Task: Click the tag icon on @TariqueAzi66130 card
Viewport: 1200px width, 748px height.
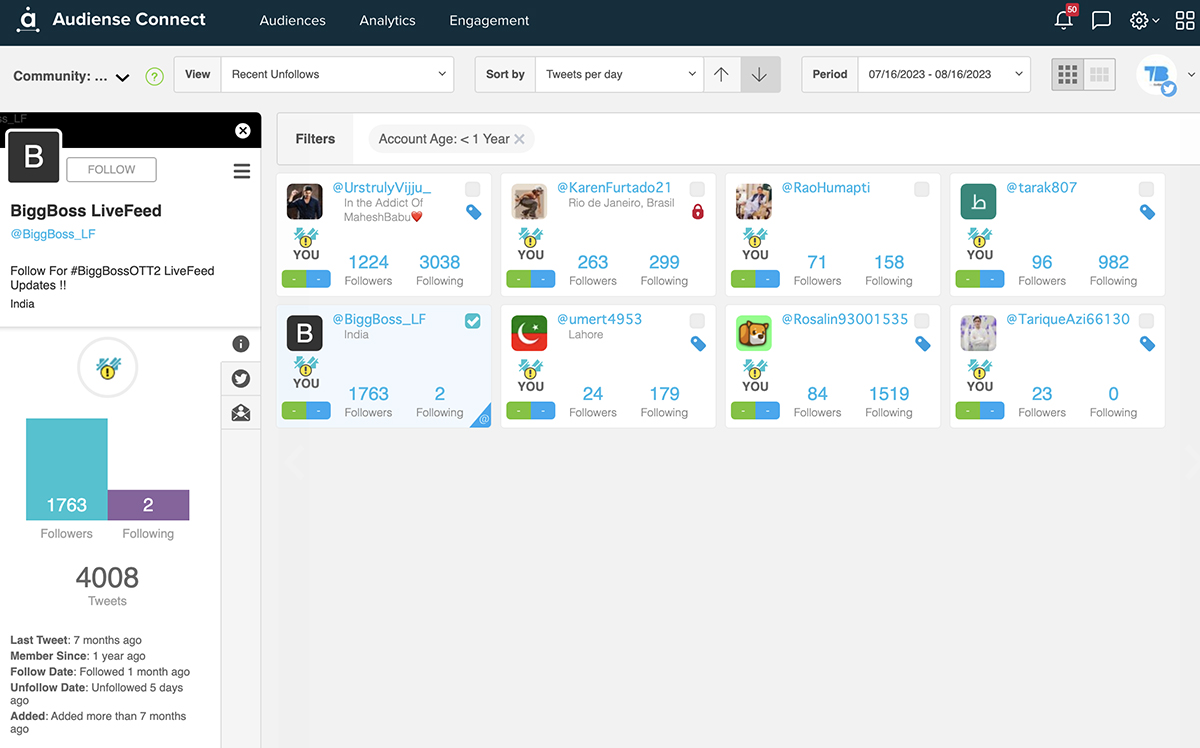Action: coord(1147,343)
